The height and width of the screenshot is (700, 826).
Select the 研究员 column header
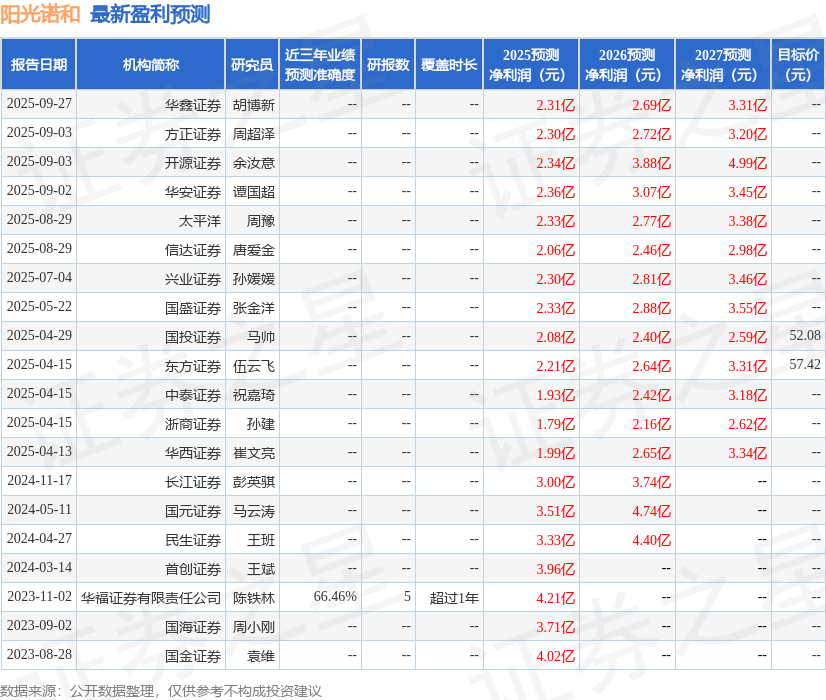coord(252,64)
